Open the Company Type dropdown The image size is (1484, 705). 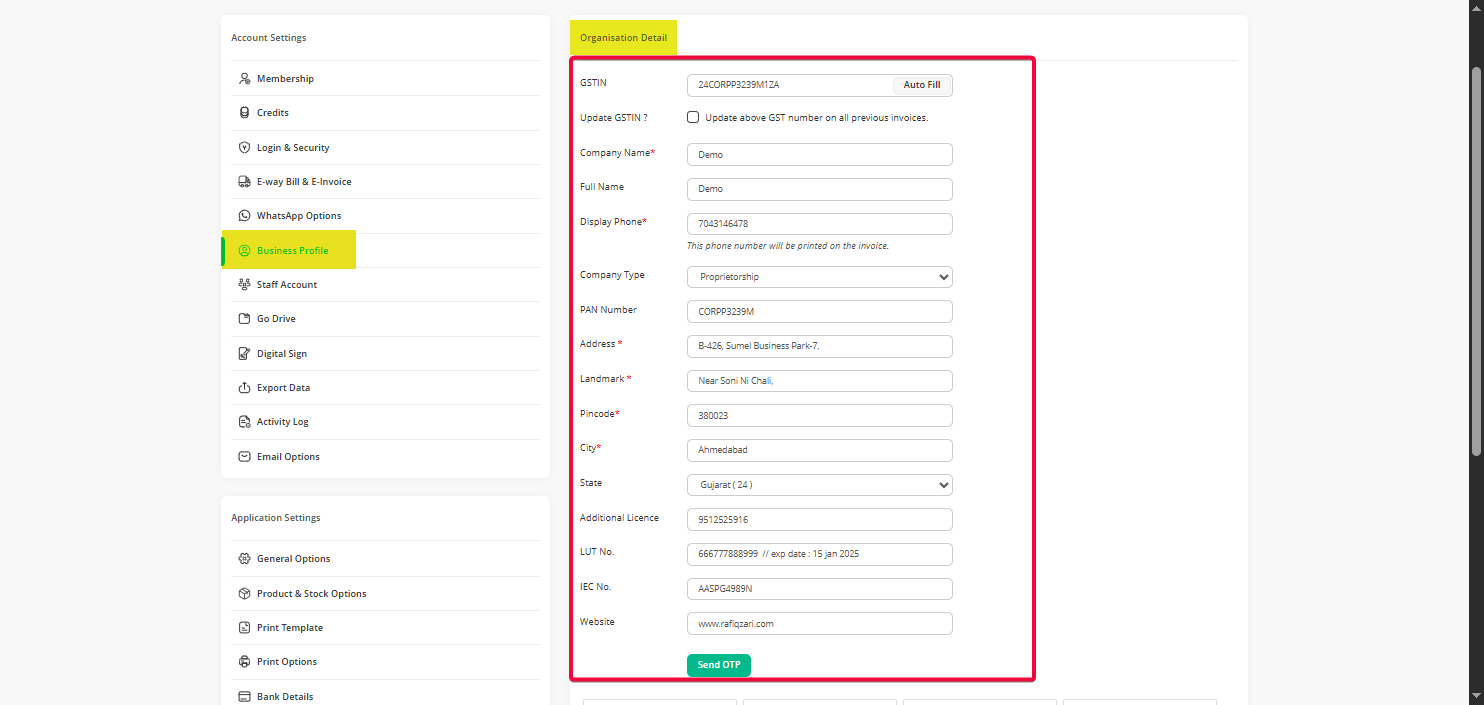coord(819,277)
